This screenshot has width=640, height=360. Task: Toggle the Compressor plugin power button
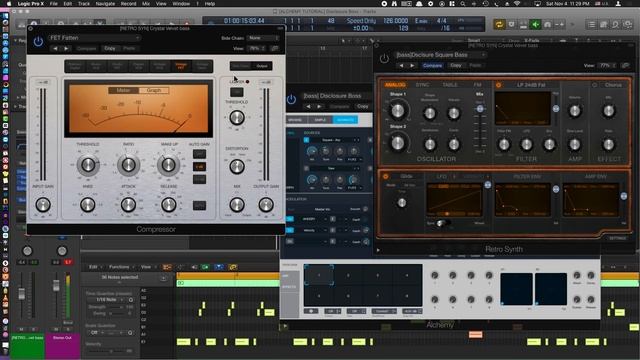(38, 41)
